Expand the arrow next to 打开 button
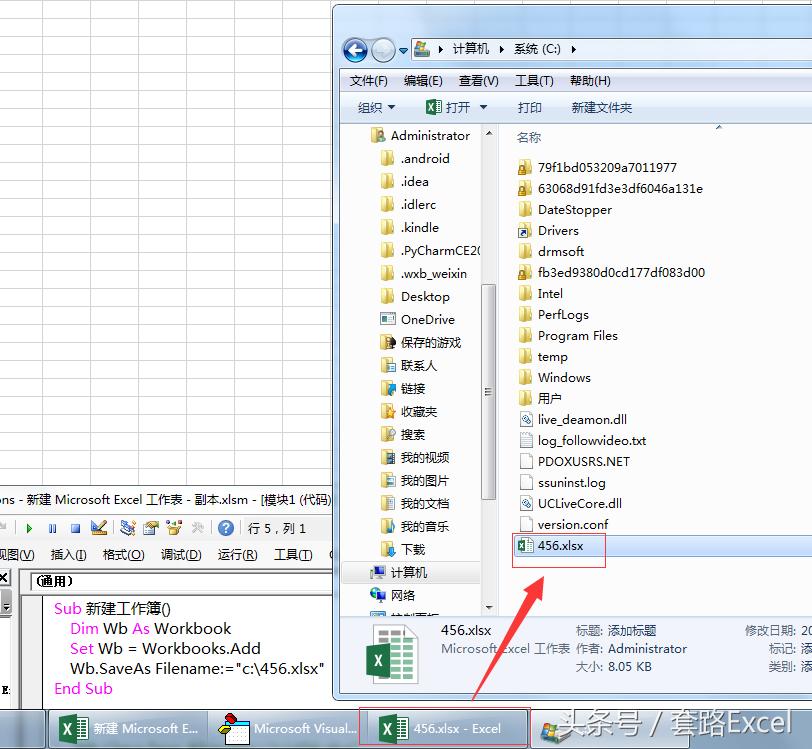This screenshot has height=749, width=812. point(484,108)
